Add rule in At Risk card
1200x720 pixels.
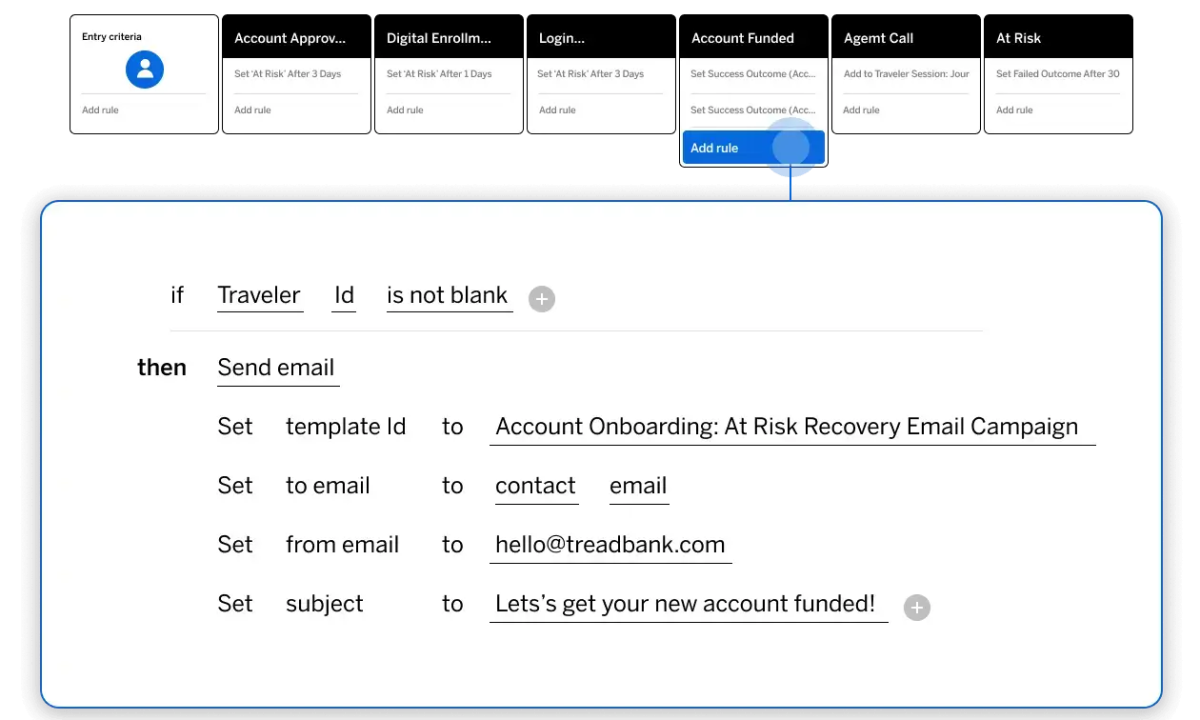coord(1014,110)
